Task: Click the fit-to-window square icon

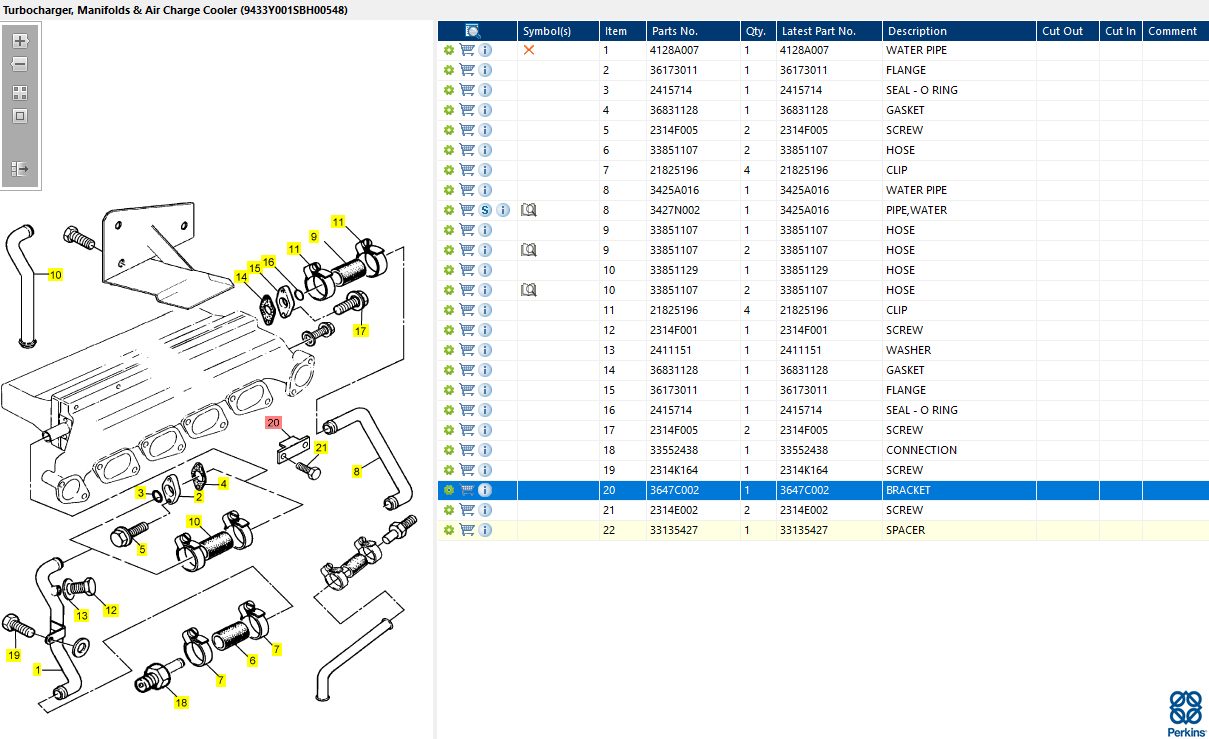Action: [x=19, y=116]
